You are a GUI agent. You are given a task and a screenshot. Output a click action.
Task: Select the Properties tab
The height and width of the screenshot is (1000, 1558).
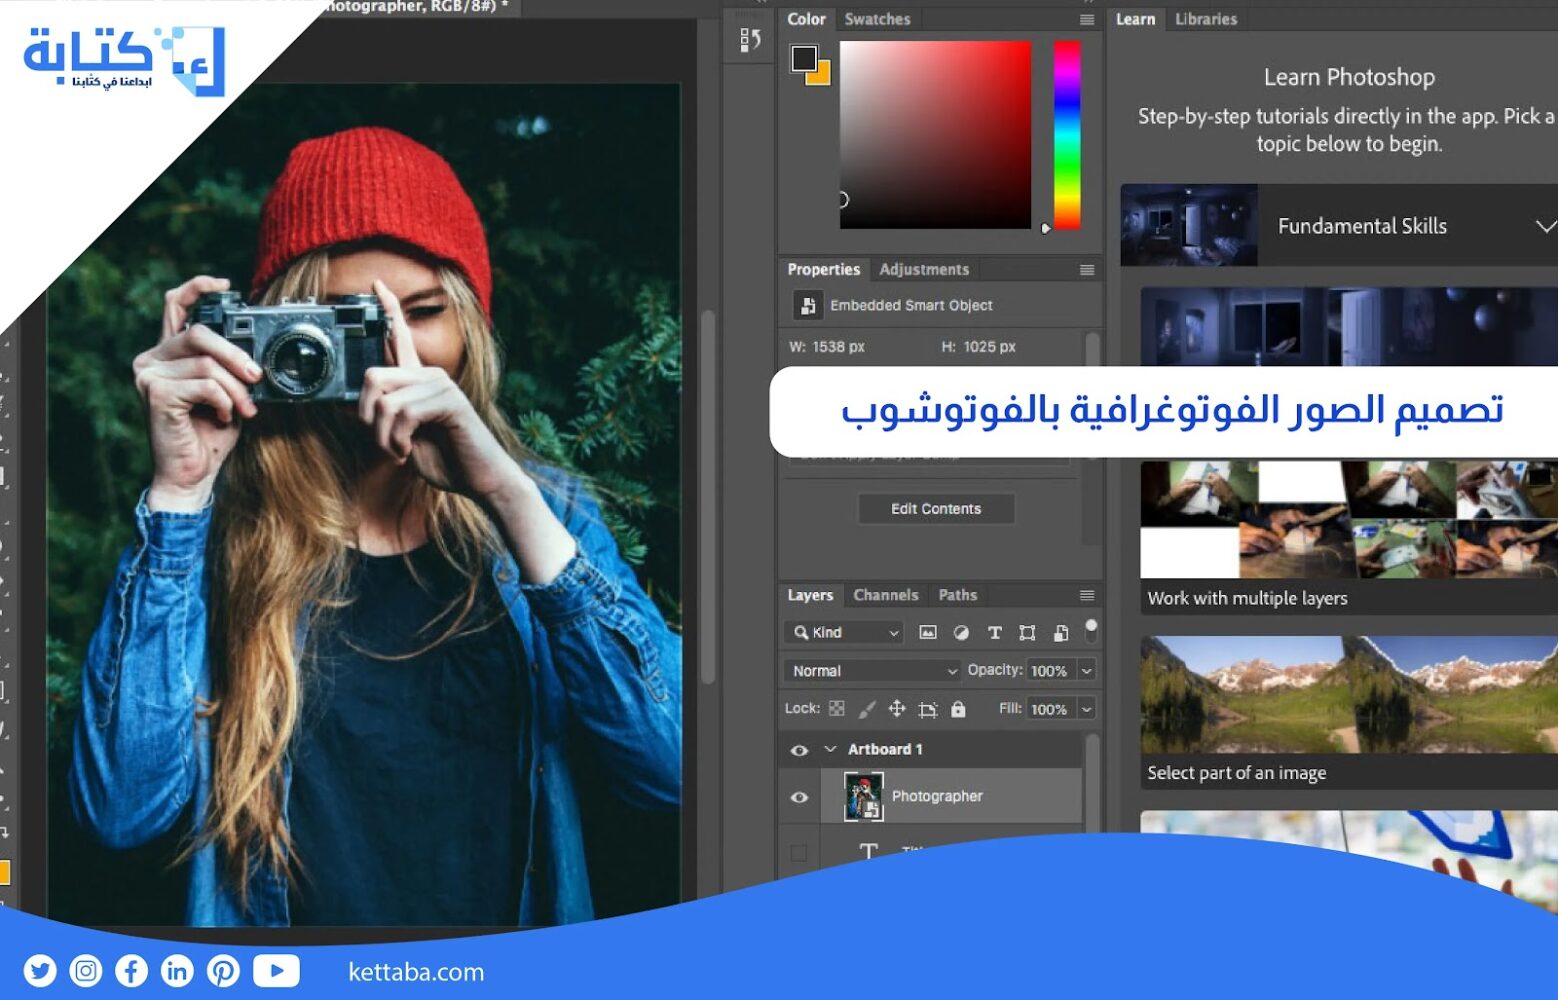[823, 270]
